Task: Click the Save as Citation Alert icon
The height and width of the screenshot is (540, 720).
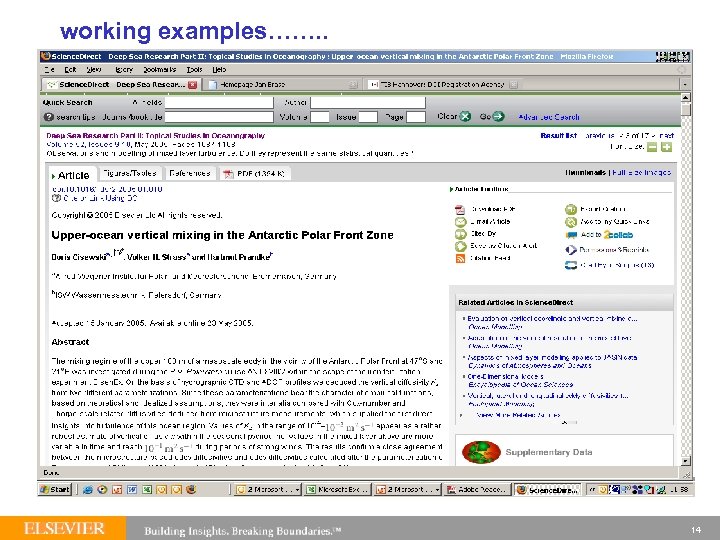Action: [460, 247]
